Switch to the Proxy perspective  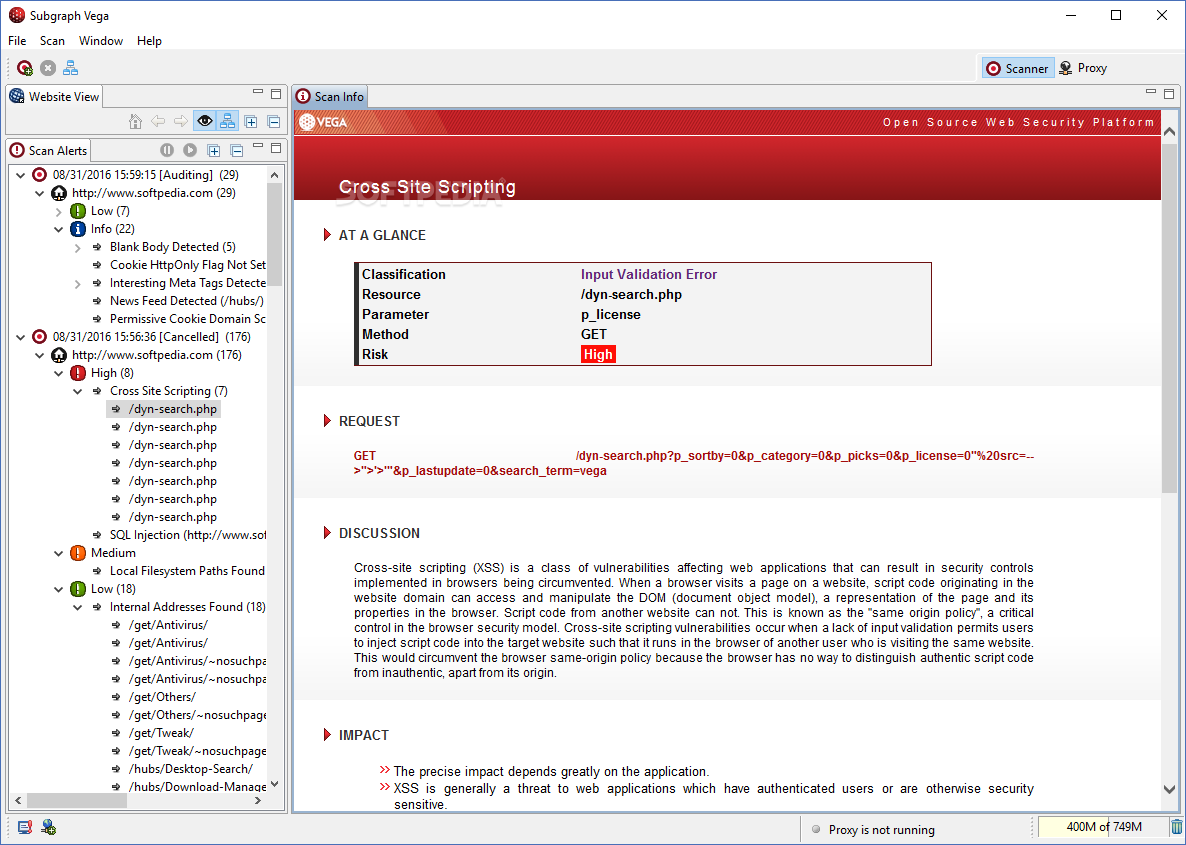pos(1083,68)
